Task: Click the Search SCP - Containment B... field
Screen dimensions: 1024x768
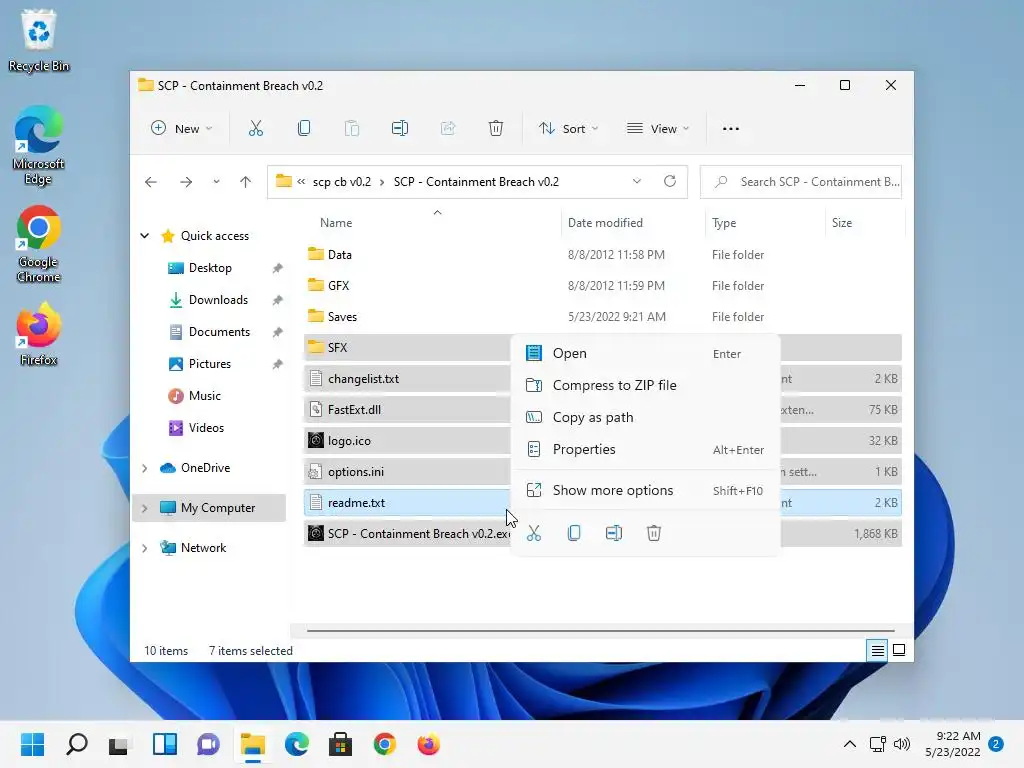Action: tap(801, 182)
